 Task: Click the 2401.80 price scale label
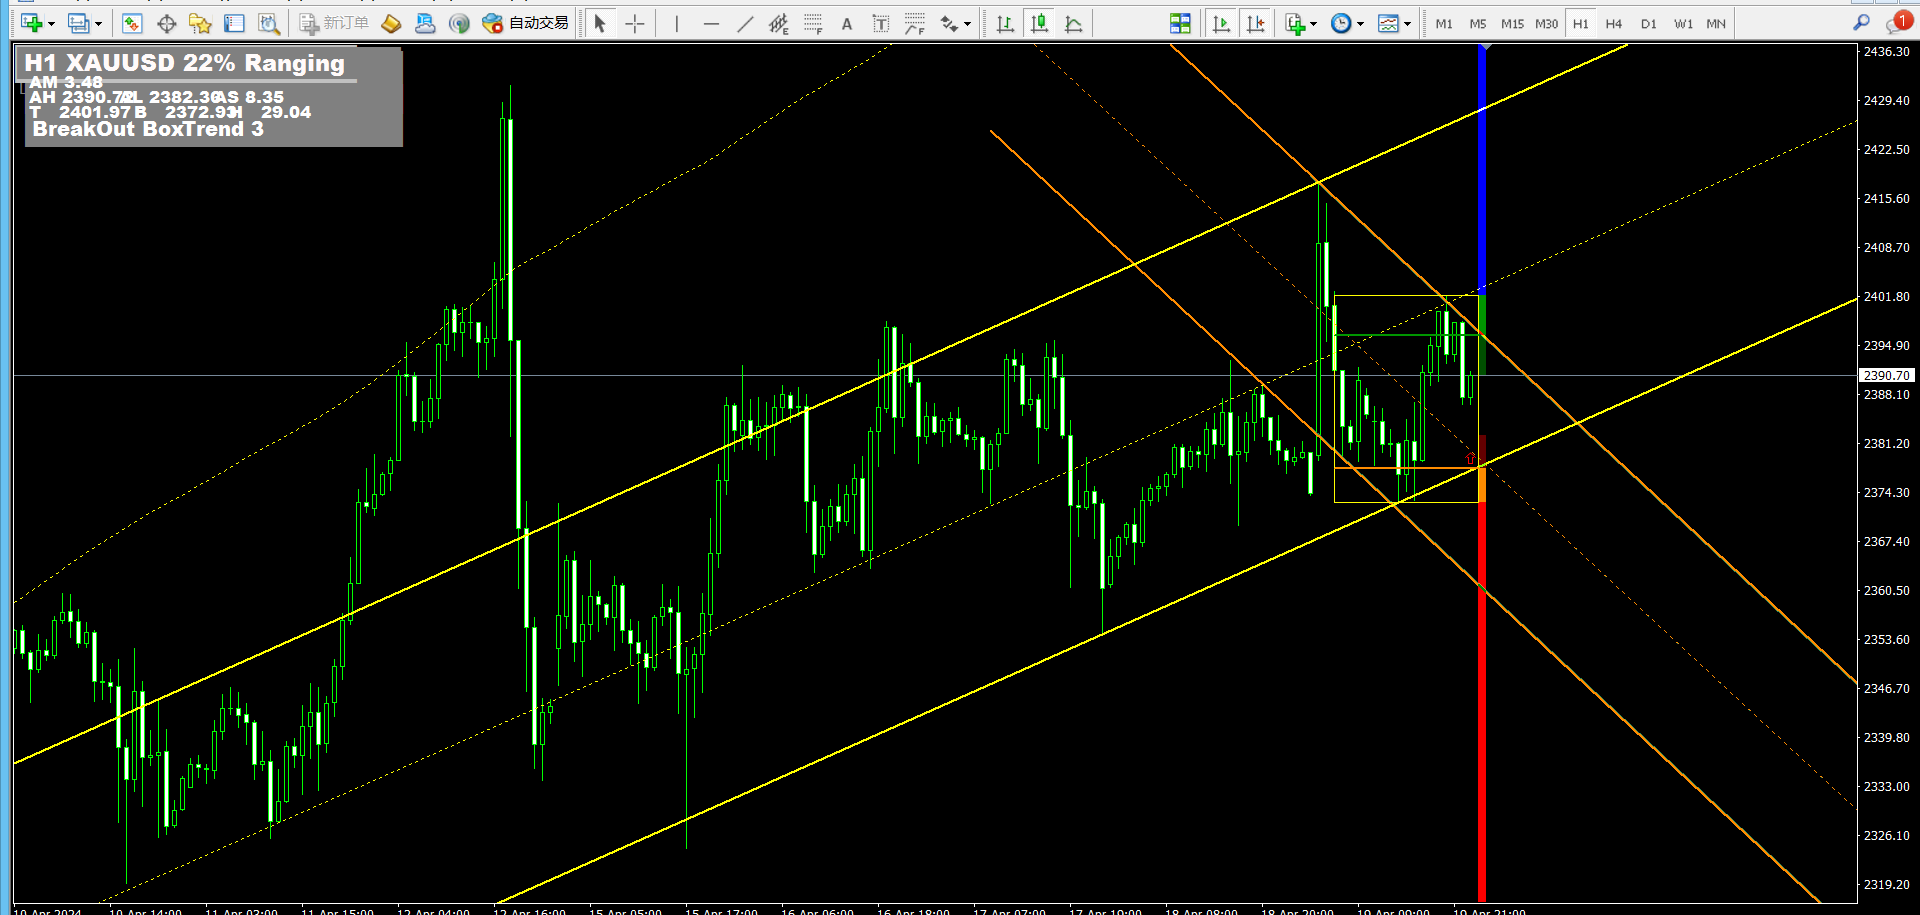point(1886,297)
